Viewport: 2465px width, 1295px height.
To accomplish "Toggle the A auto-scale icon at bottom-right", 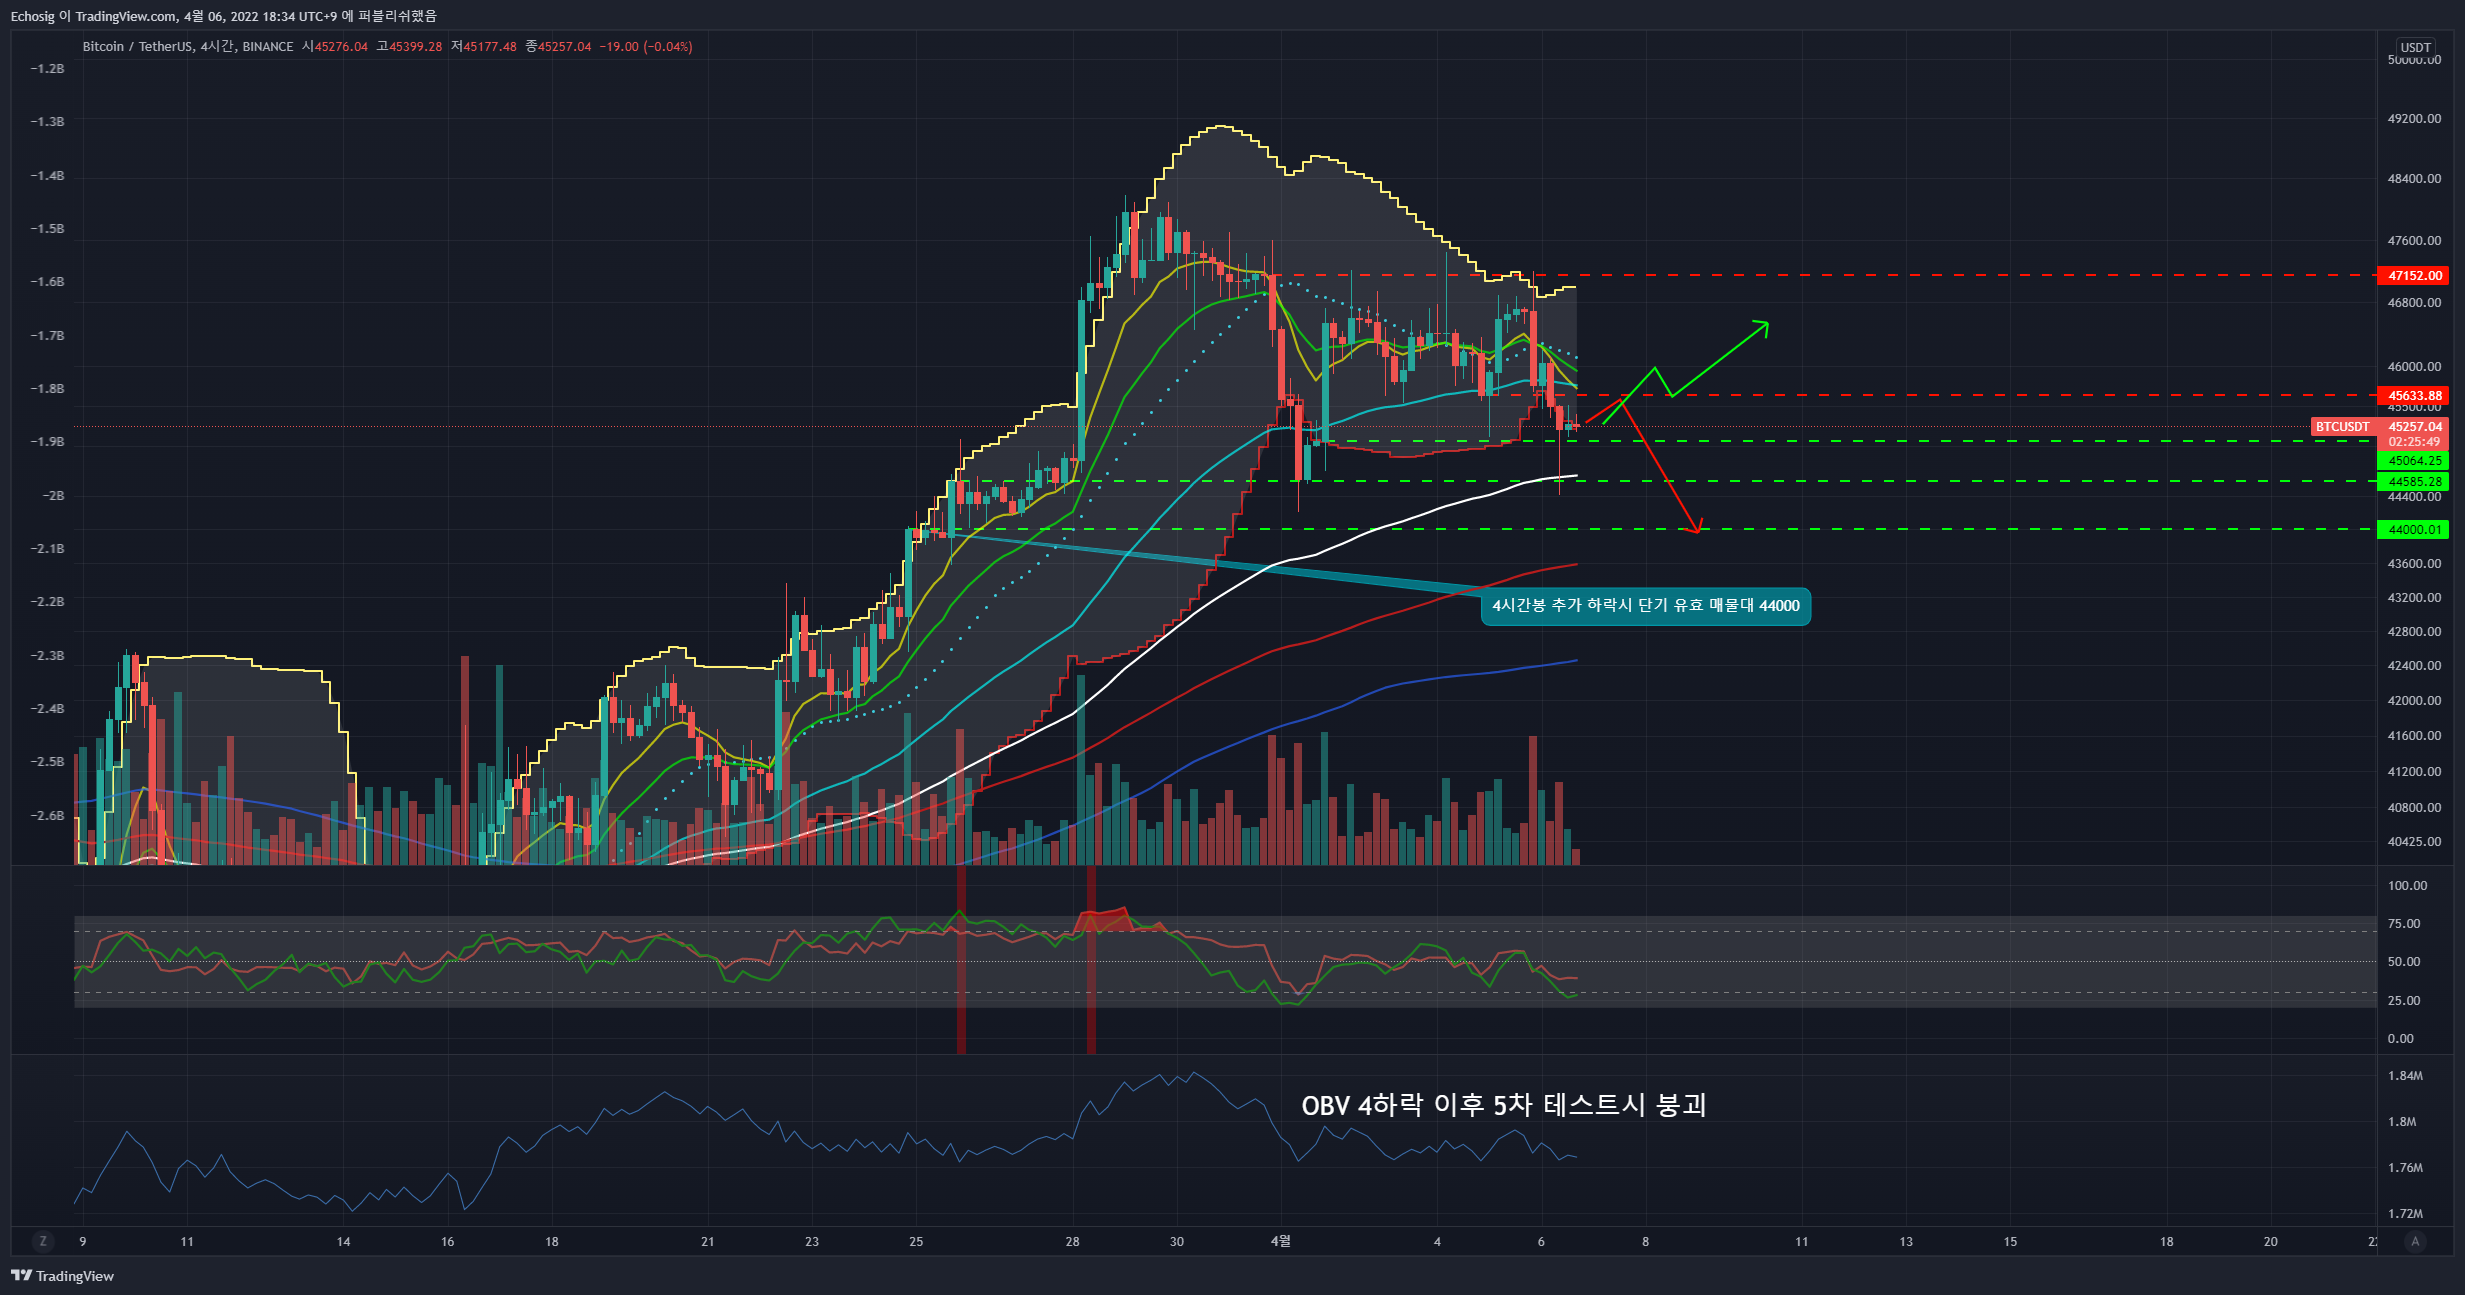I will 2415,1241.
